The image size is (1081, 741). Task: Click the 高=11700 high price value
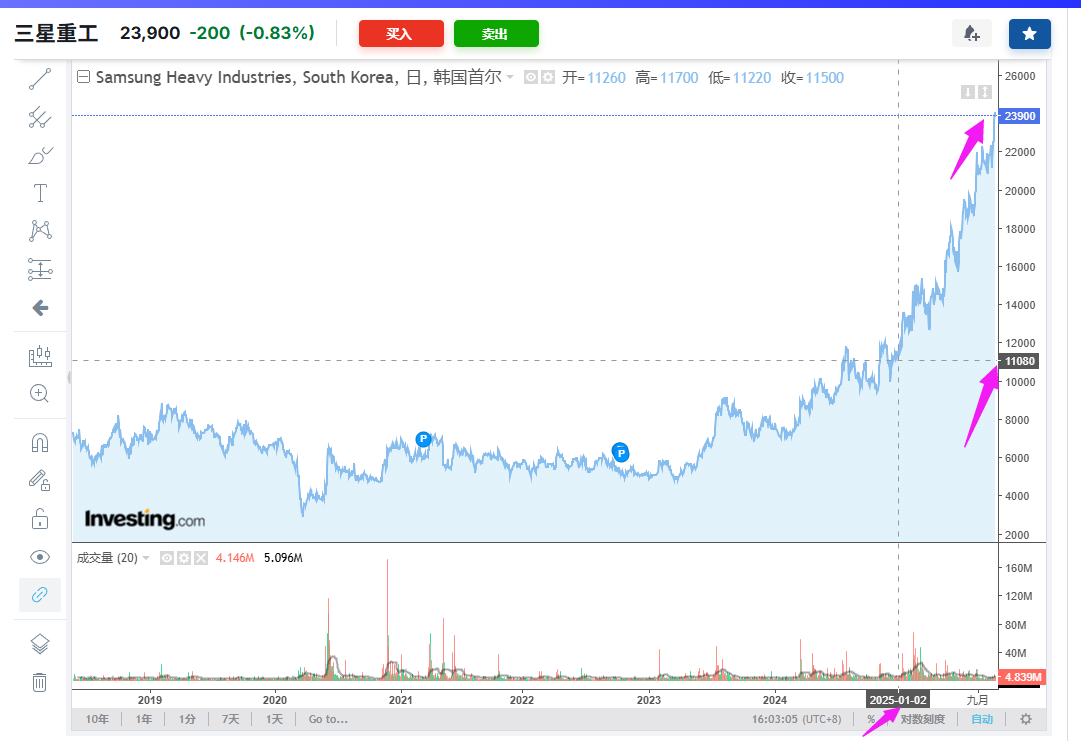coord(667,77)
